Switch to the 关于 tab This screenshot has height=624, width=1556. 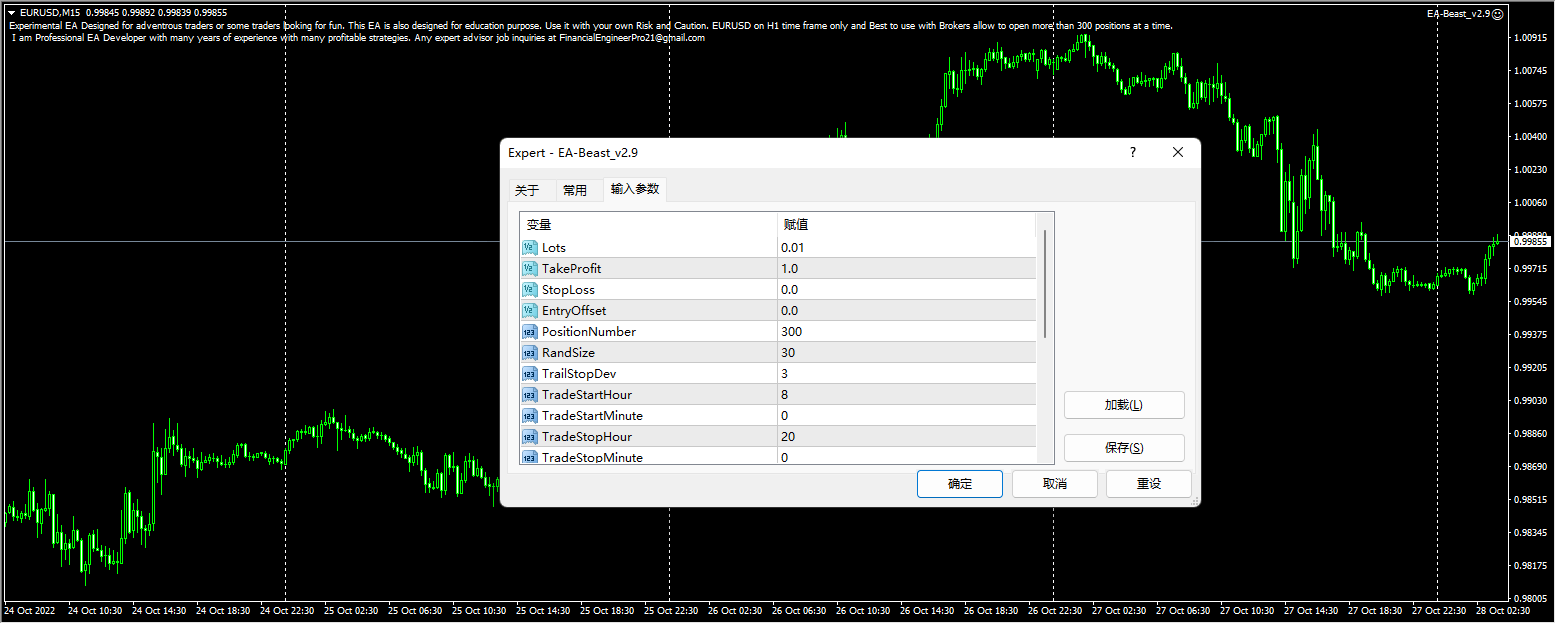(x=529, y=188)
